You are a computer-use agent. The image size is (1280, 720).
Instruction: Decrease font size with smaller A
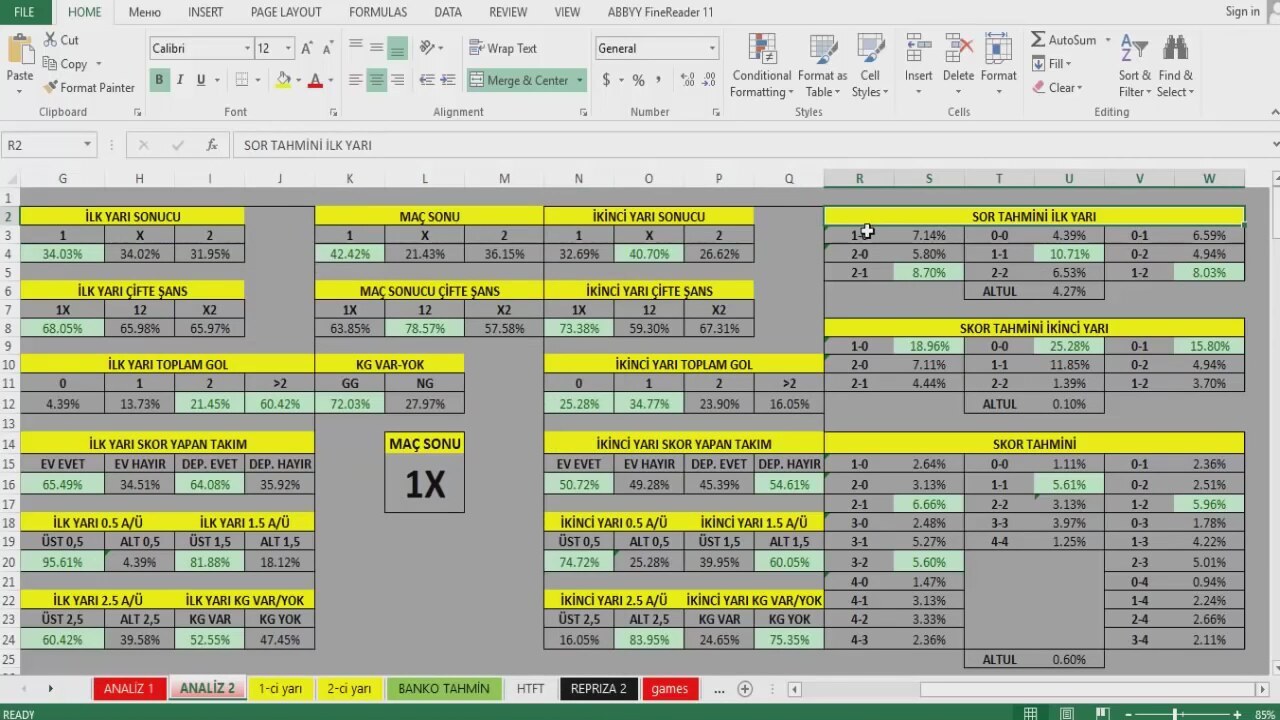coord(328,48)
